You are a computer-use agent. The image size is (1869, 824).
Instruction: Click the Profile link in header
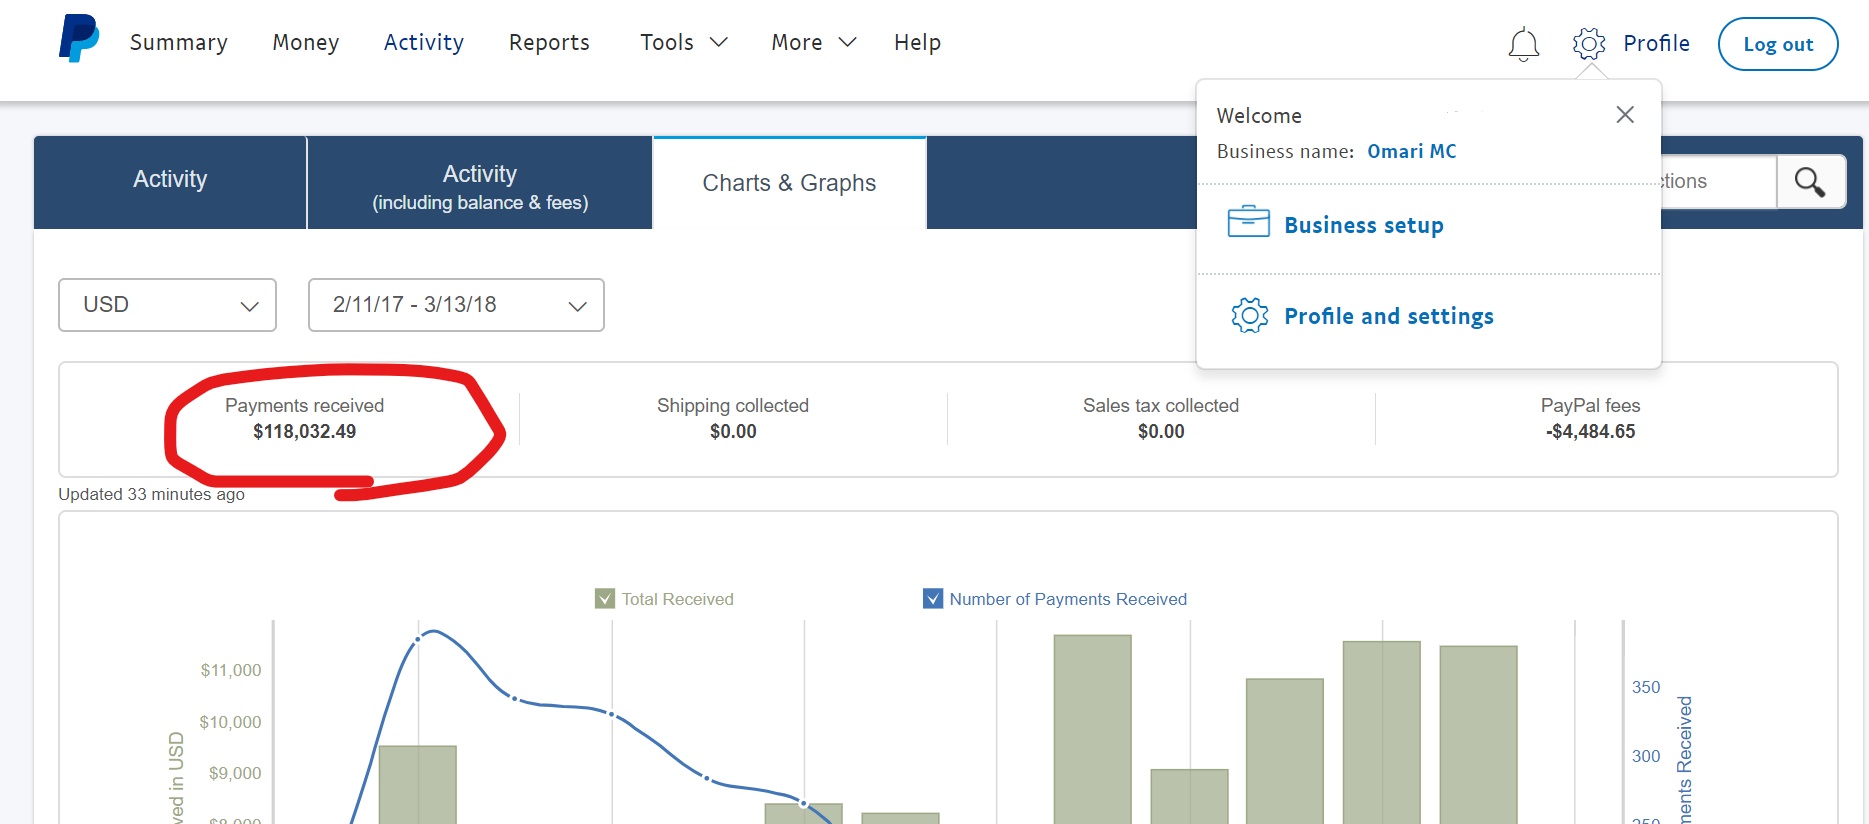(x=1656, y=43)
